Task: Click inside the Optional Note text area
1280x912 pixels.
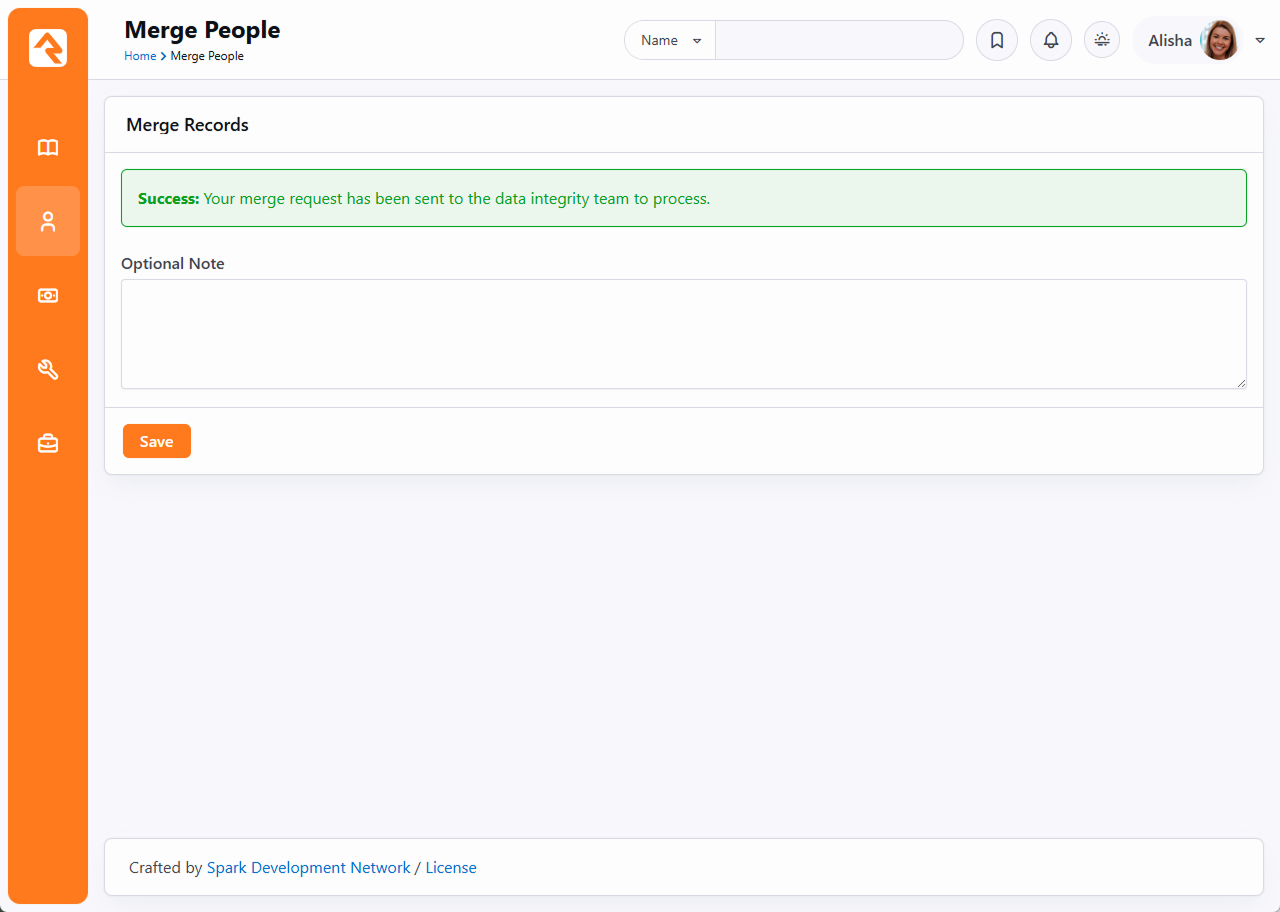Action: click(683, 334)
